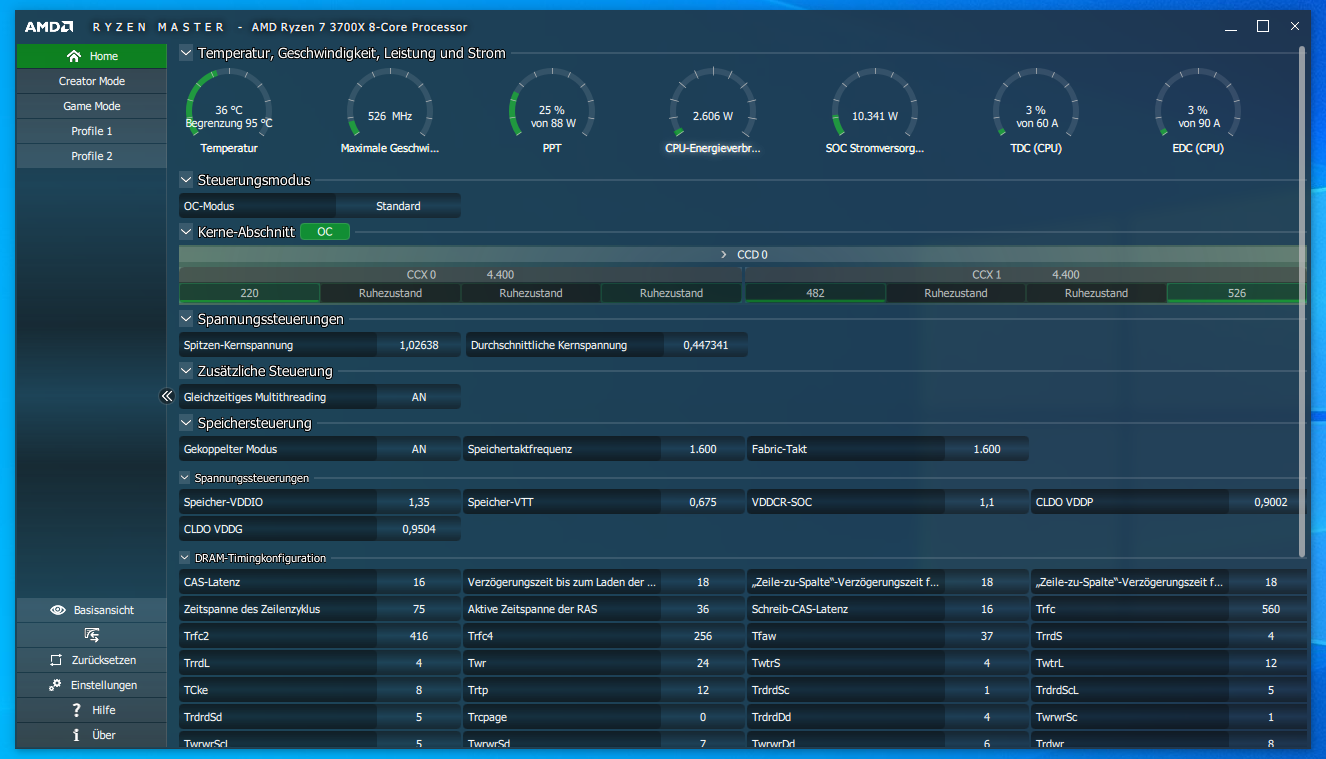Viewport: 1326px width, 759px height.
Task: Click the Home house icon
Action: (74, 56)
